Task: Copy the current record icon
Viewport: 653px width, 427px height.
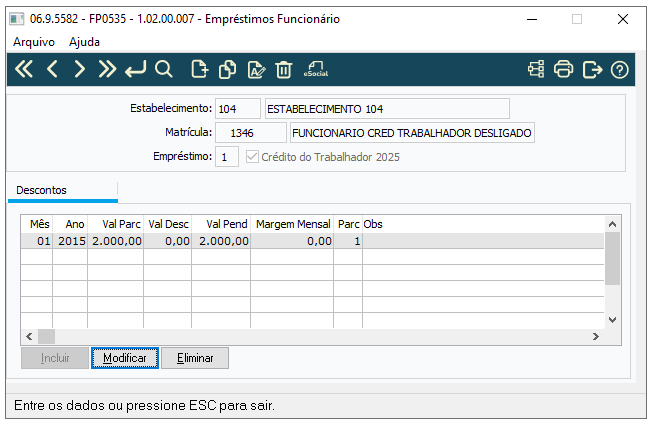Action: 227,69
